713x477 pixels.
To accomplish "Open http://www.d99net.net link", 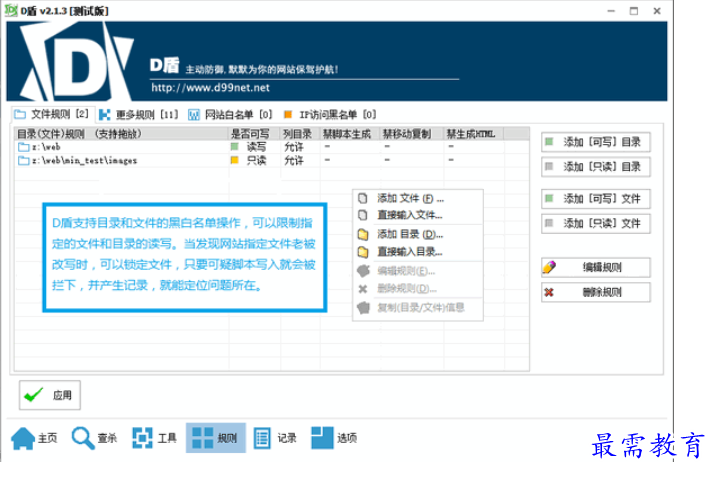I will coord(211,88).
